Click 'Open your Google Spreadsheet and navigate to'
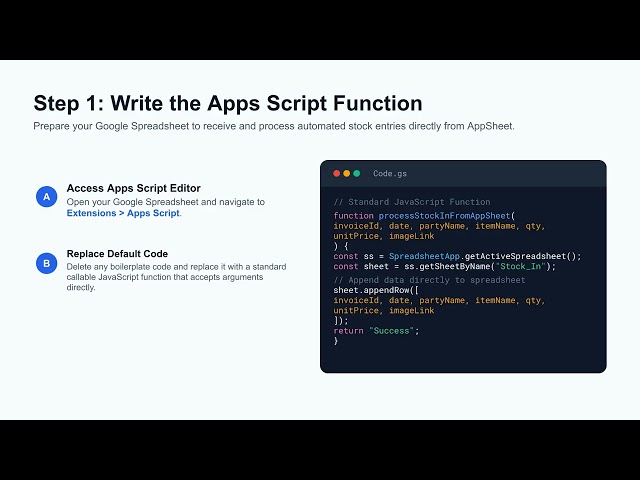Image resolution: width=640 pixels, height=480 pixels. coord(166,202)
